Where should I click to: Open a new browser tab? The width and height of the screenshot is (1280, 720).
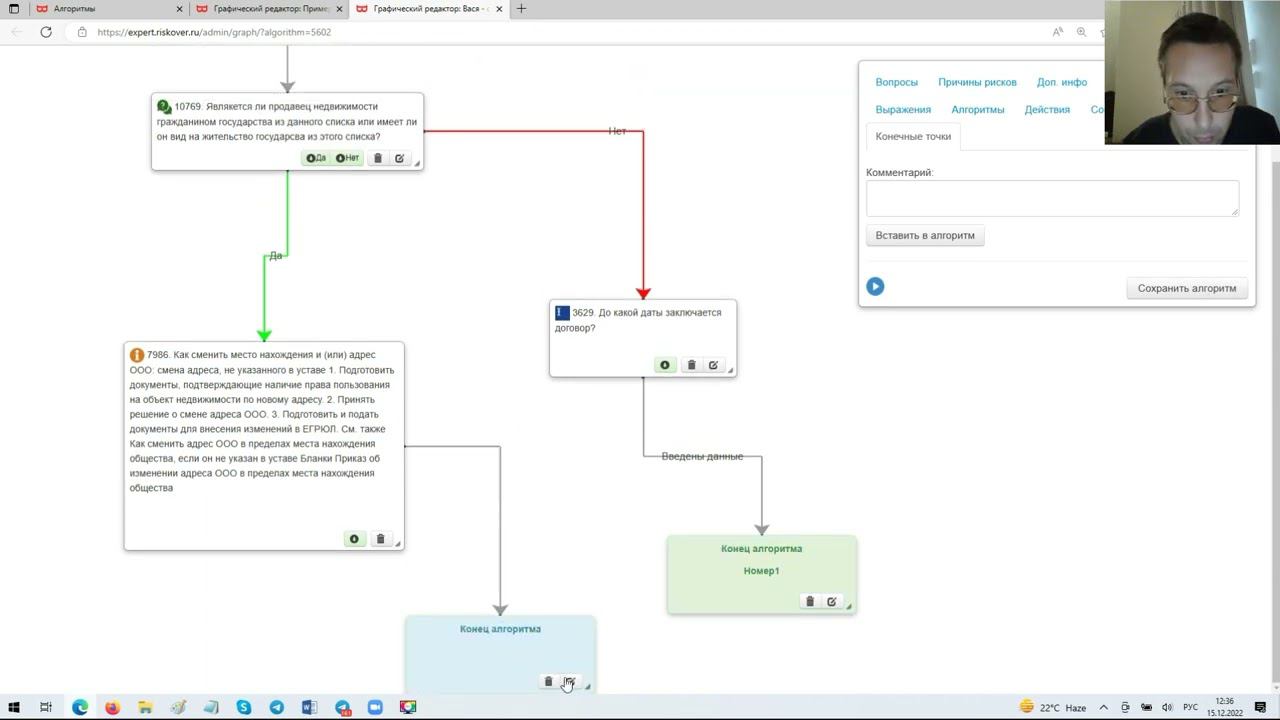click(521, 9)
